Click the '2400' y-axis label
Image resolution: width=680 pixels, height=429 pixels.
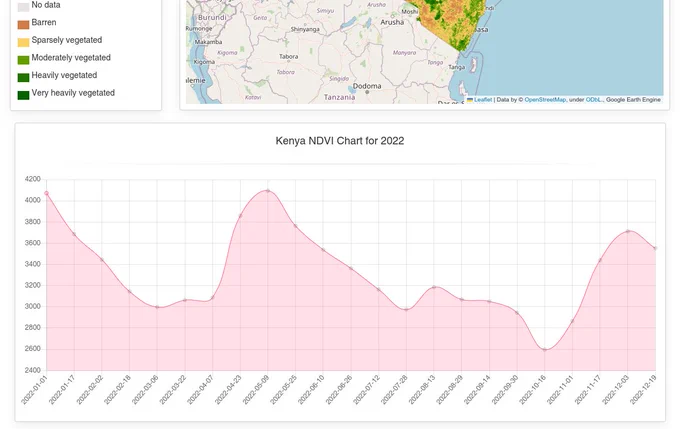33,370
